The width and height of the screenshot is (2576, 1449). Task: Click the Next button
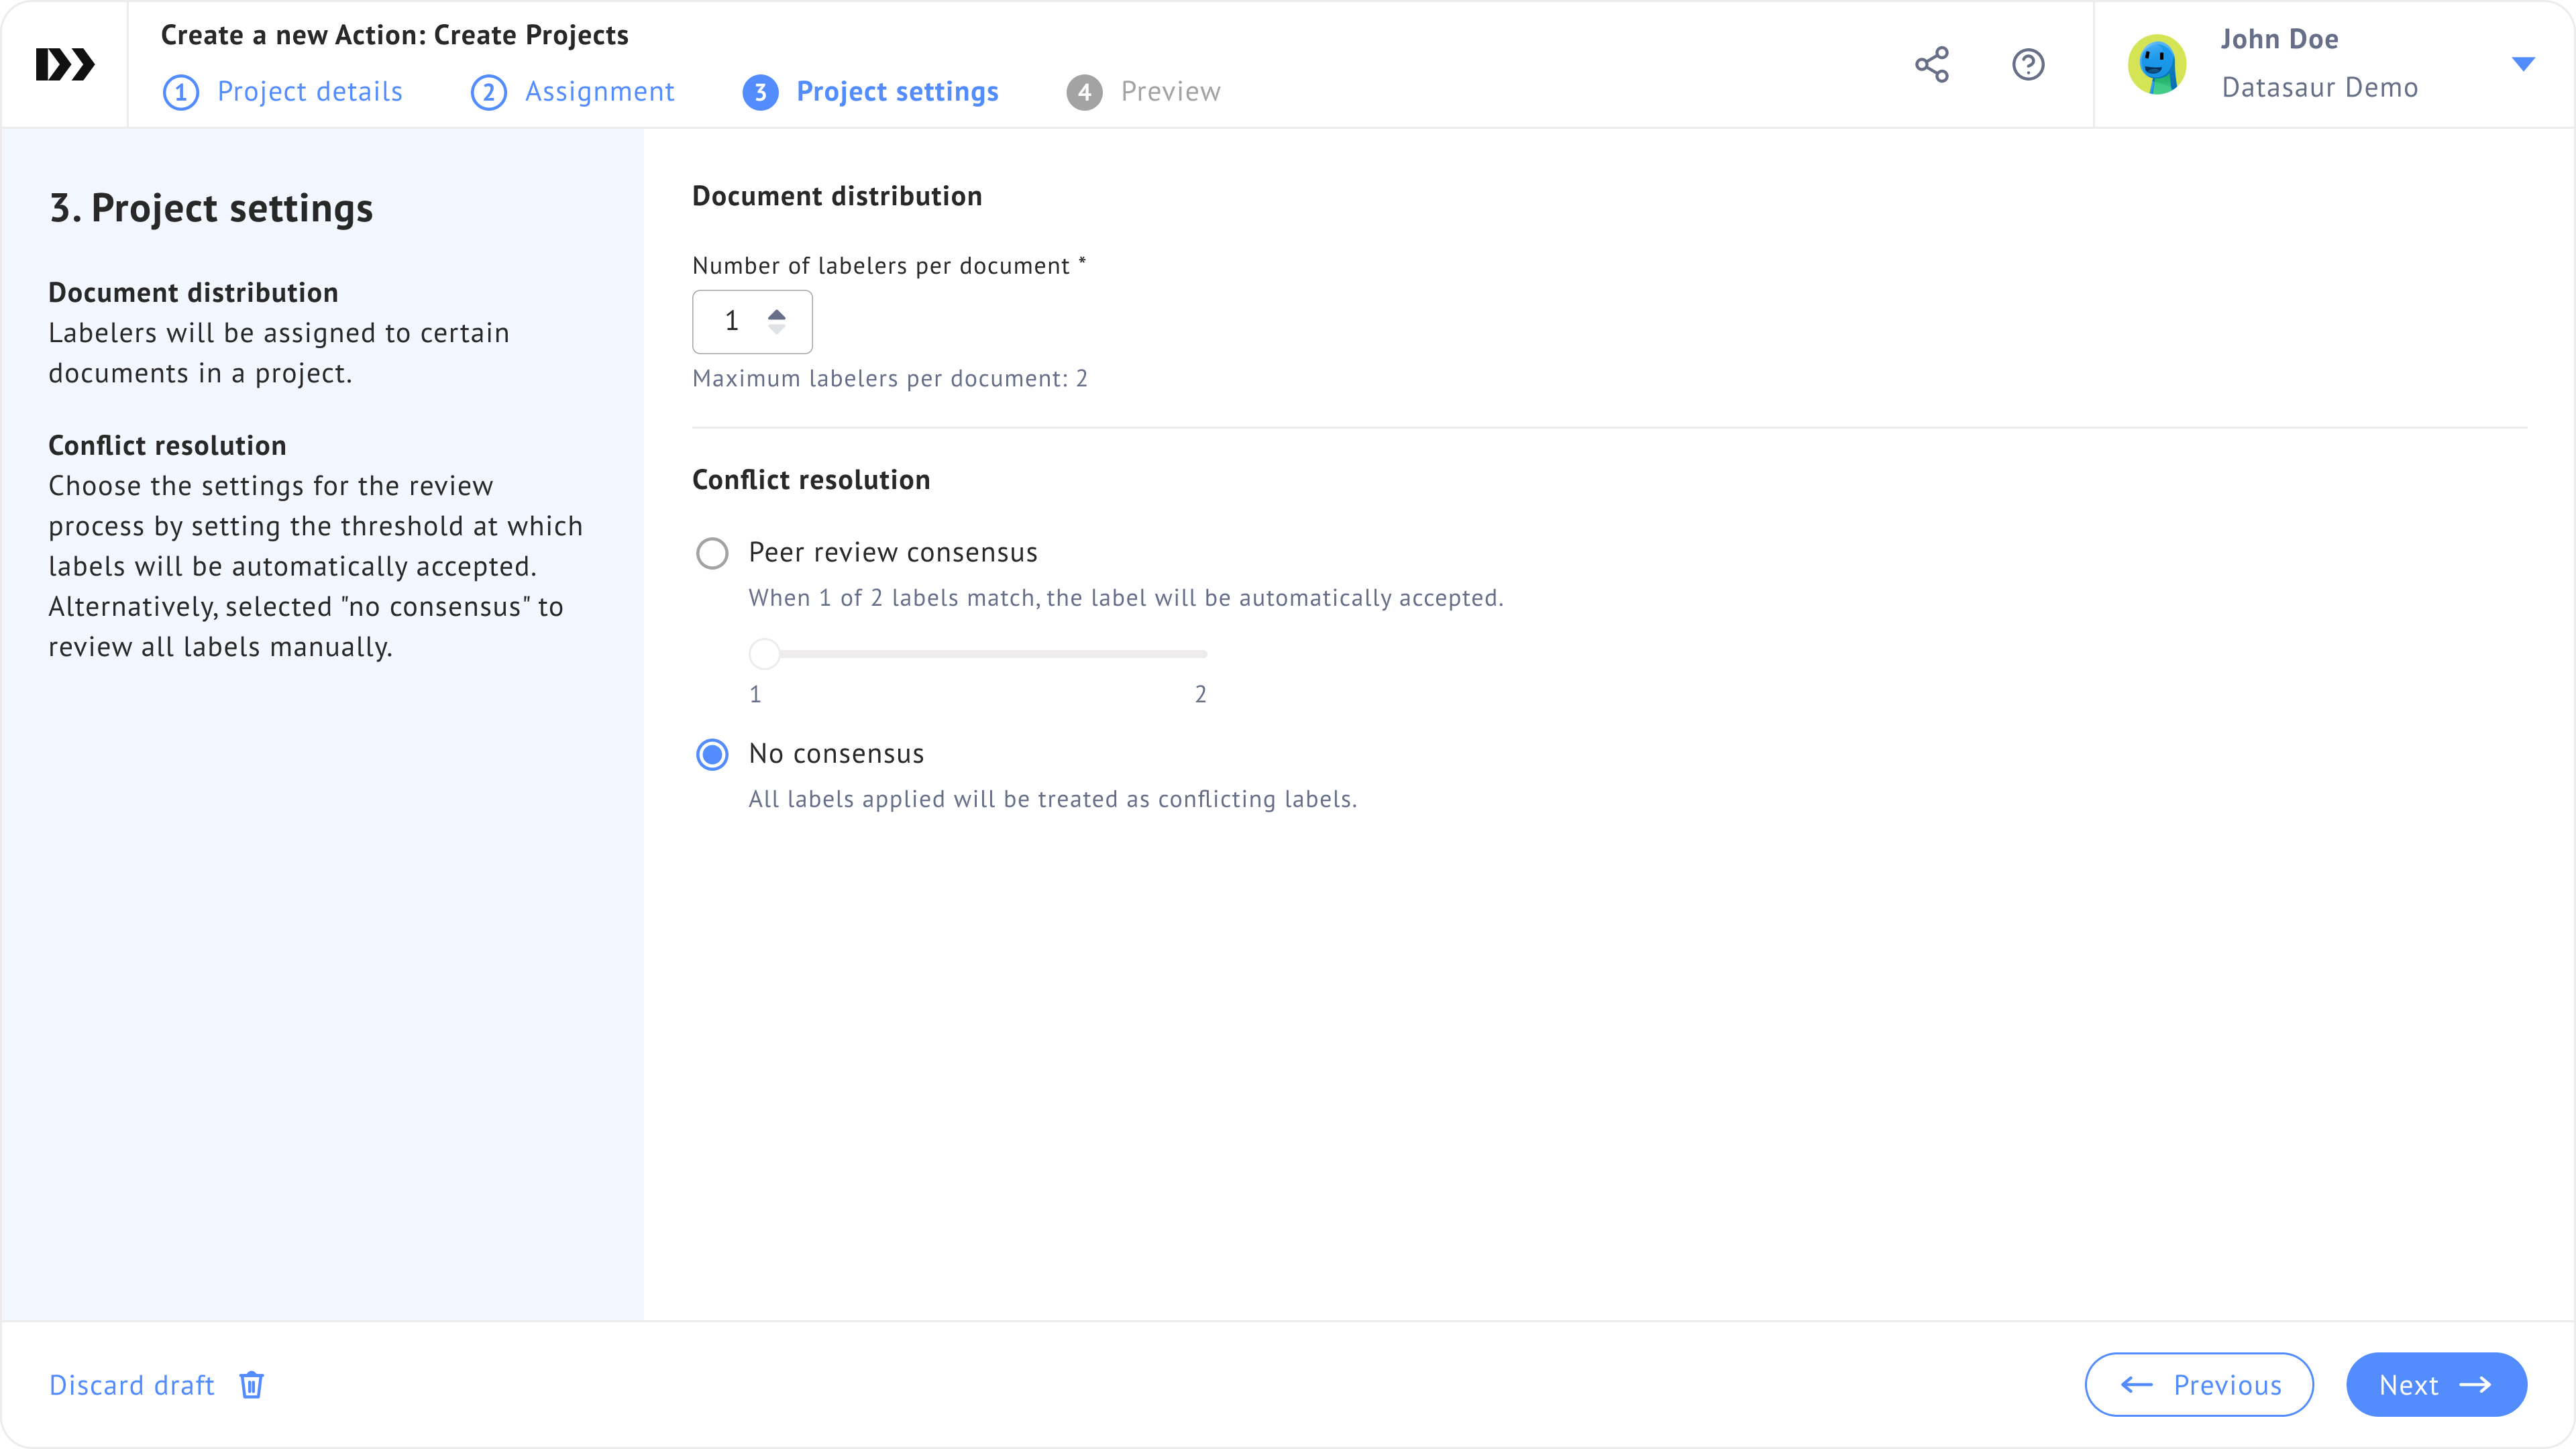[2435, 1384]
